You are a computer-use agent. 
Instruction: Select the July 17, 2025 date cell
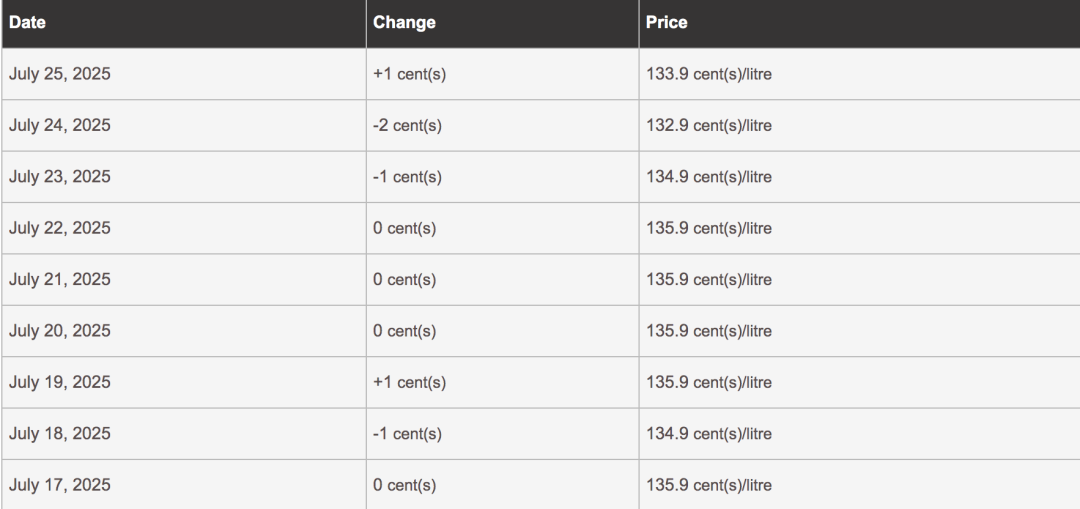(x=184, y=485)
